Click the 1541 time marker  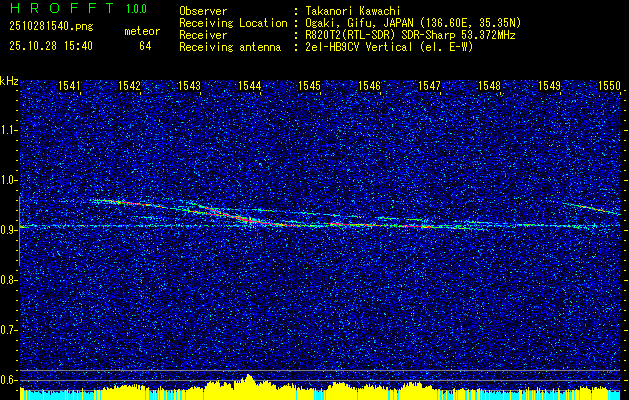69,87
